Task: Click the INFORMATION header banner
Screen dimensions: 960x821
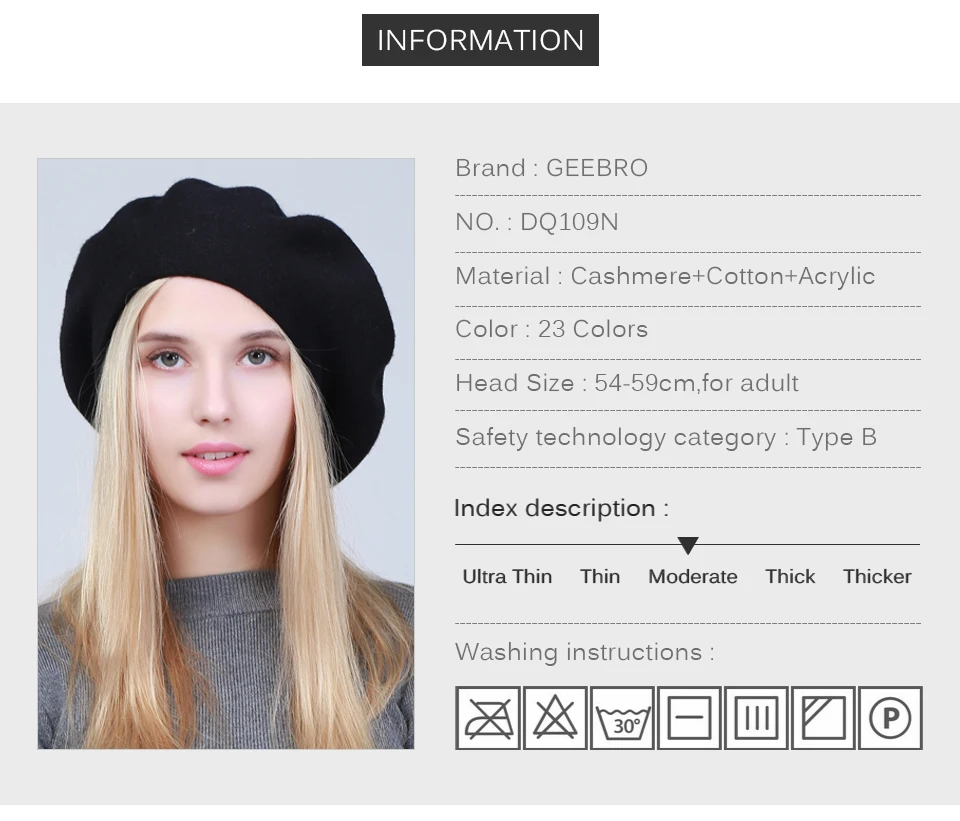Action: (x=481, y=40)
